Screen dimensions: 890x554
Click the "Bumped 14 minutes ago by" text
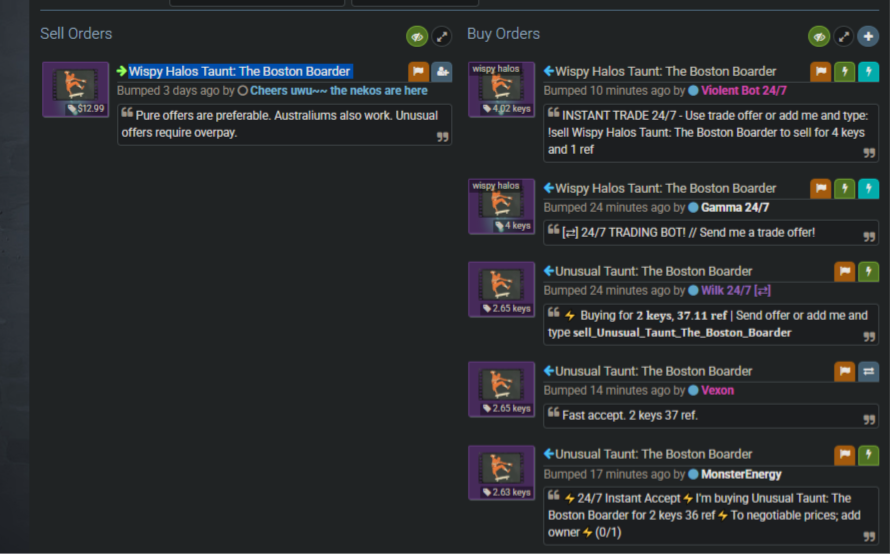coord(614,391)
